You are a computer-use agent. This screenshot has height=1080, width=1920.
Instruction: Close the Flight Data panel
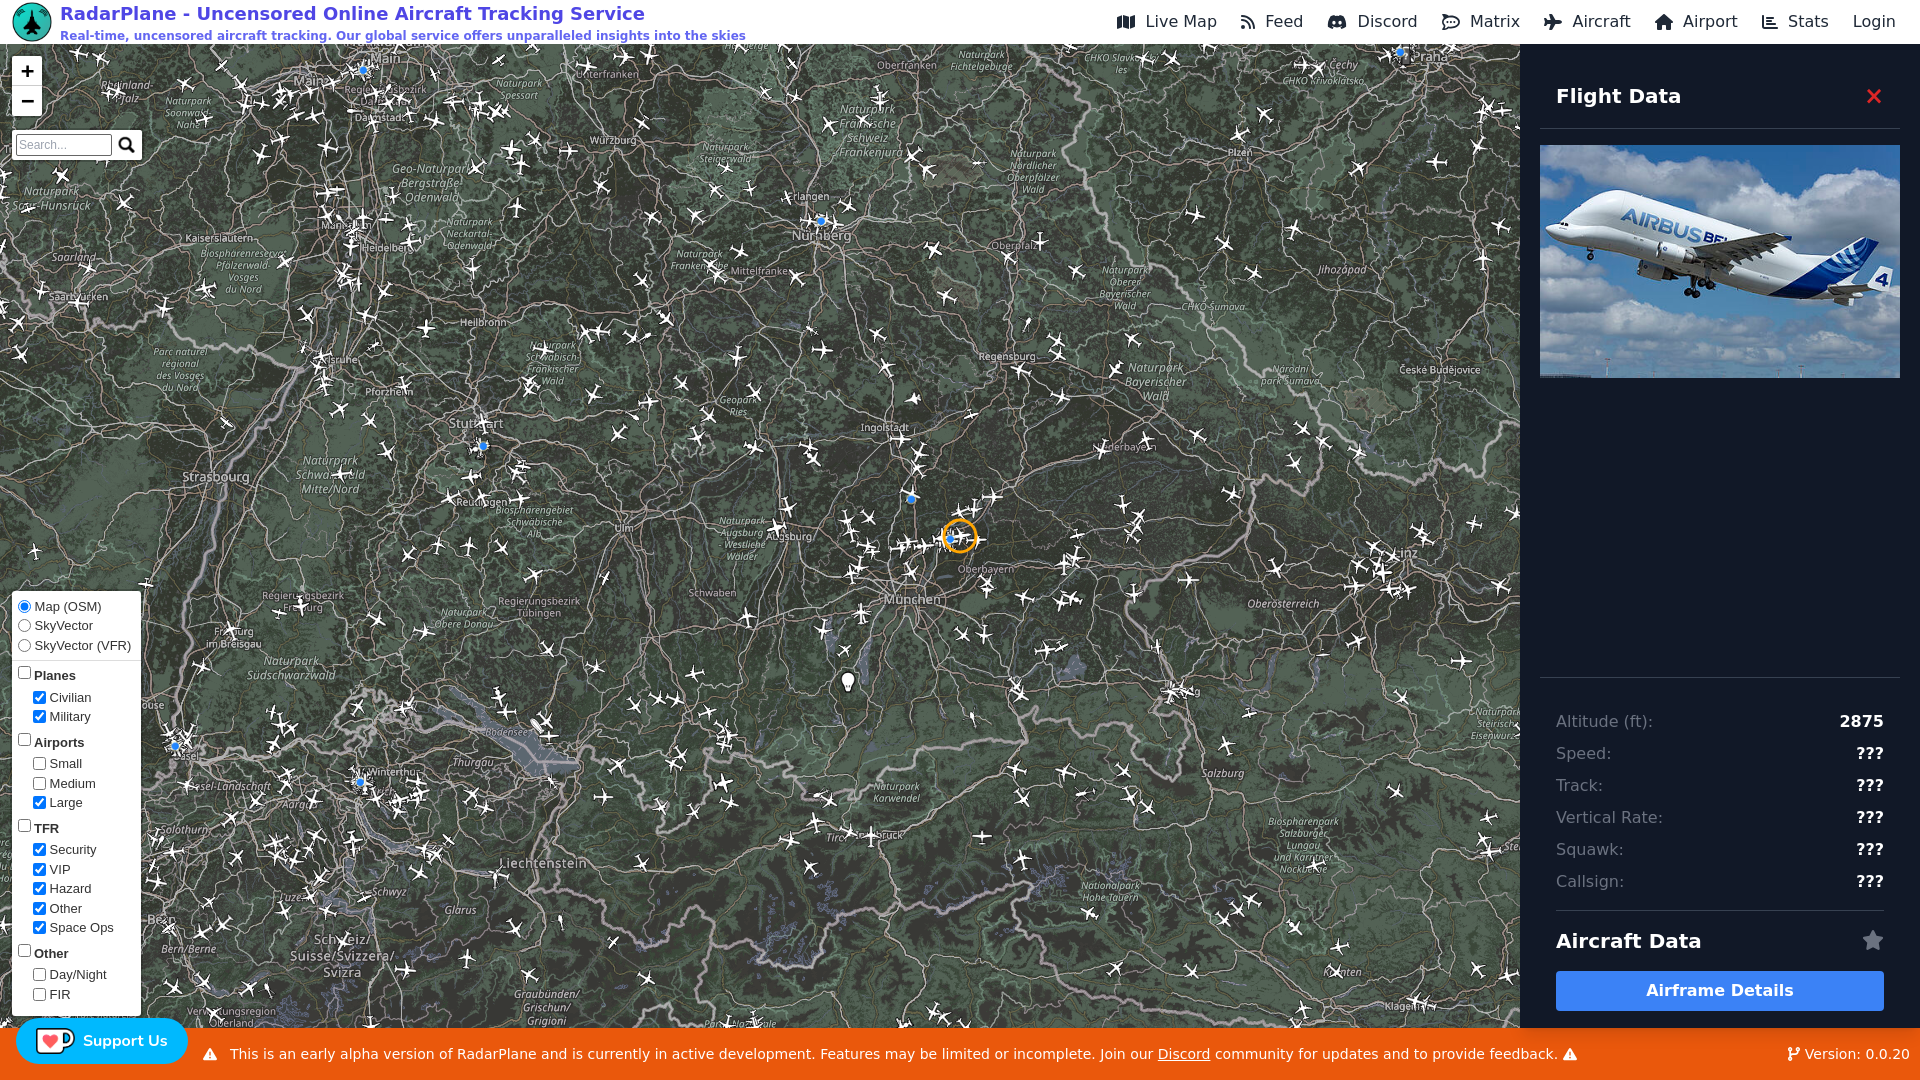coord(1873,96)
